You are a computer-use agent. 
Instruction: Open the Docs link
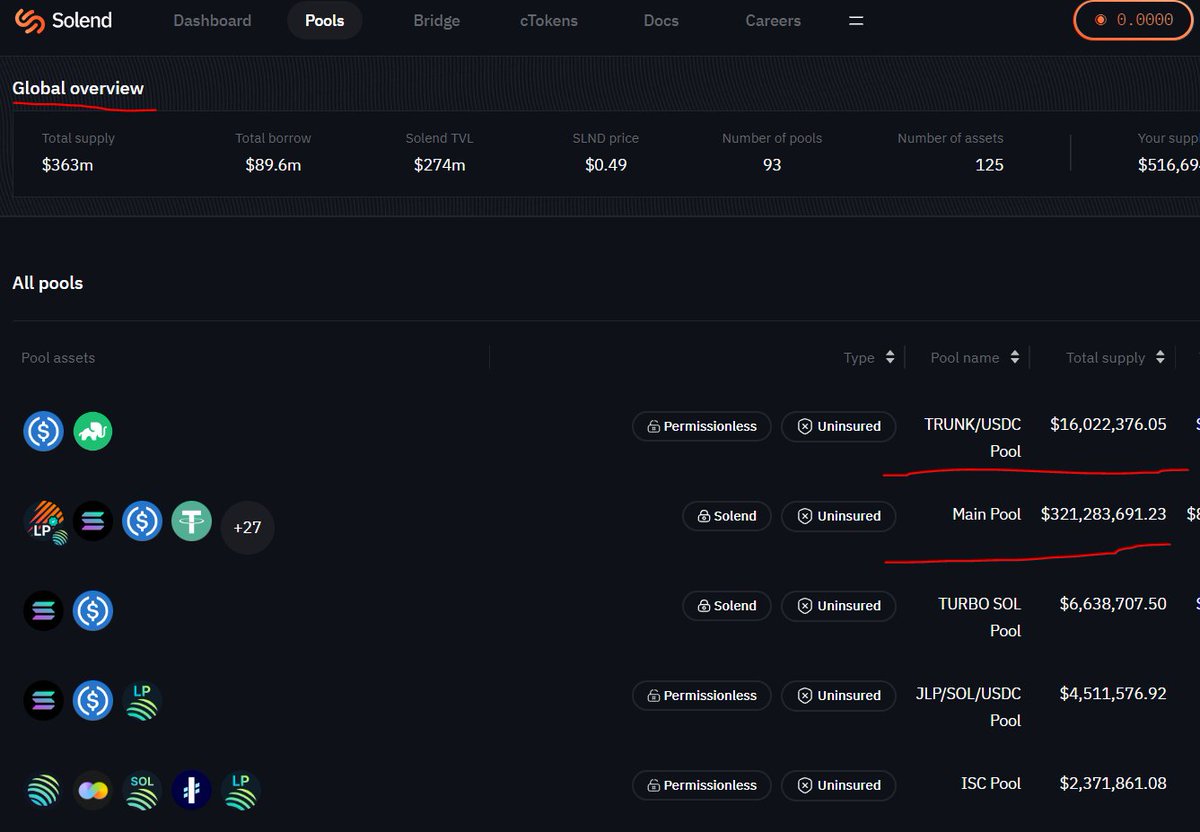click(661, 20)
